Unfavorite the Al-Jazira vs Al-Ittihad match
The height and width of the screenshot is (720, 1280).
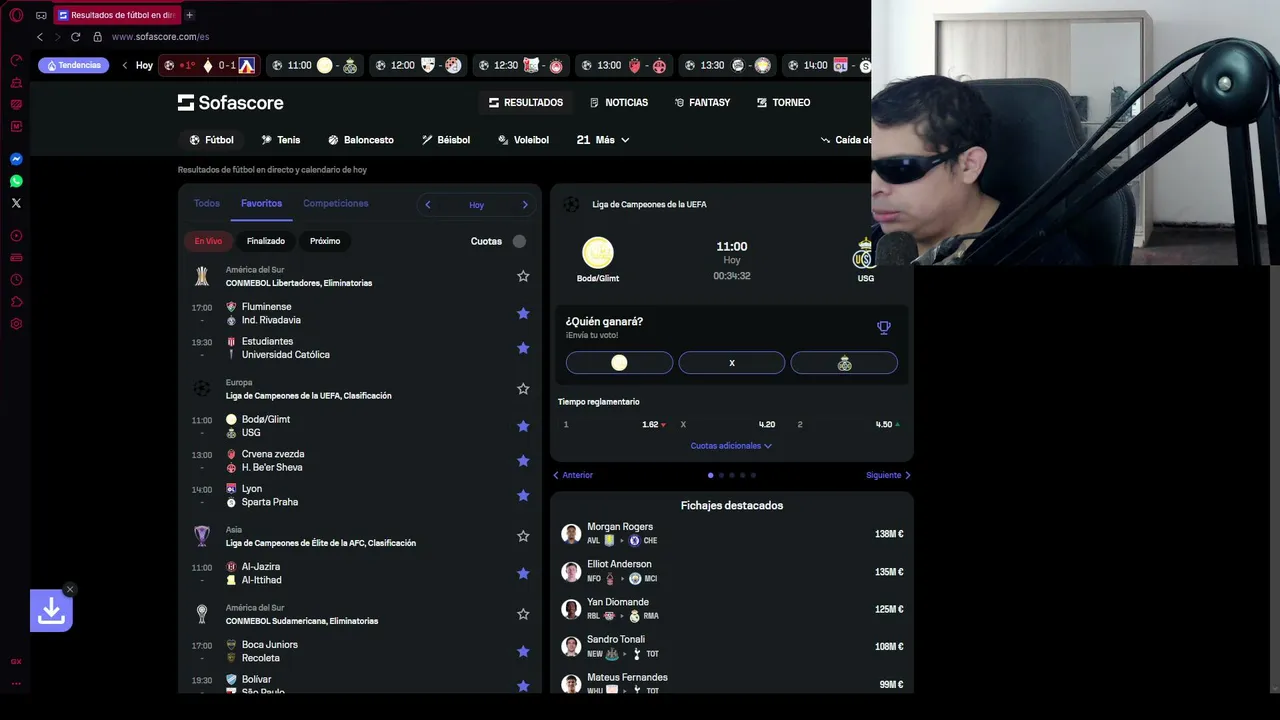pyautogui.click(x=523, y=573)
